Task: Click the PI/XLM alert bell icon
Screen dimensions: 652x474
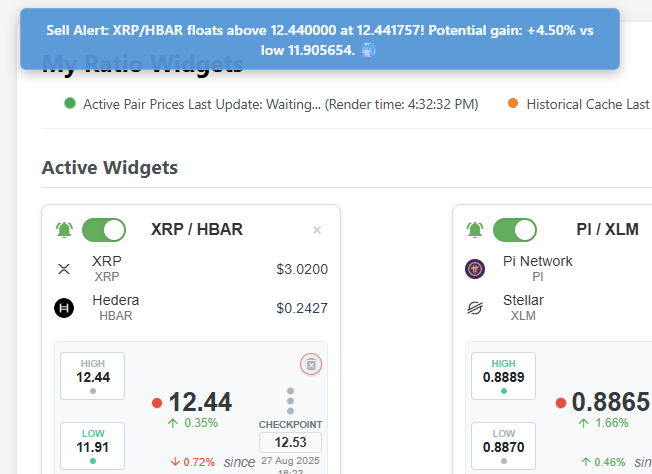Action: 476,230
